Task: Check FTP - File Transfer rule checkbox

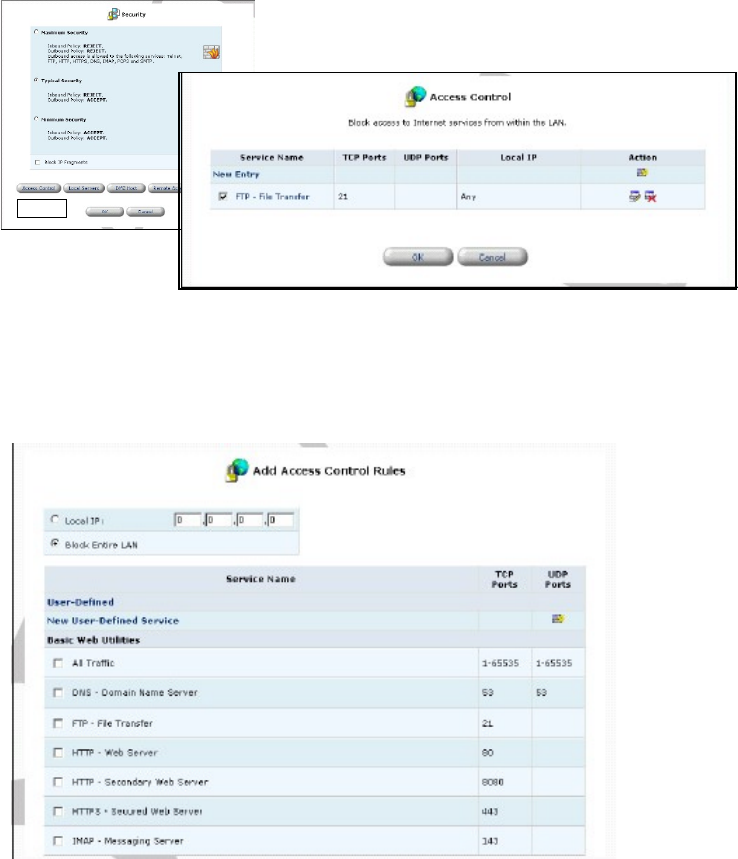Action: (58, 723)
